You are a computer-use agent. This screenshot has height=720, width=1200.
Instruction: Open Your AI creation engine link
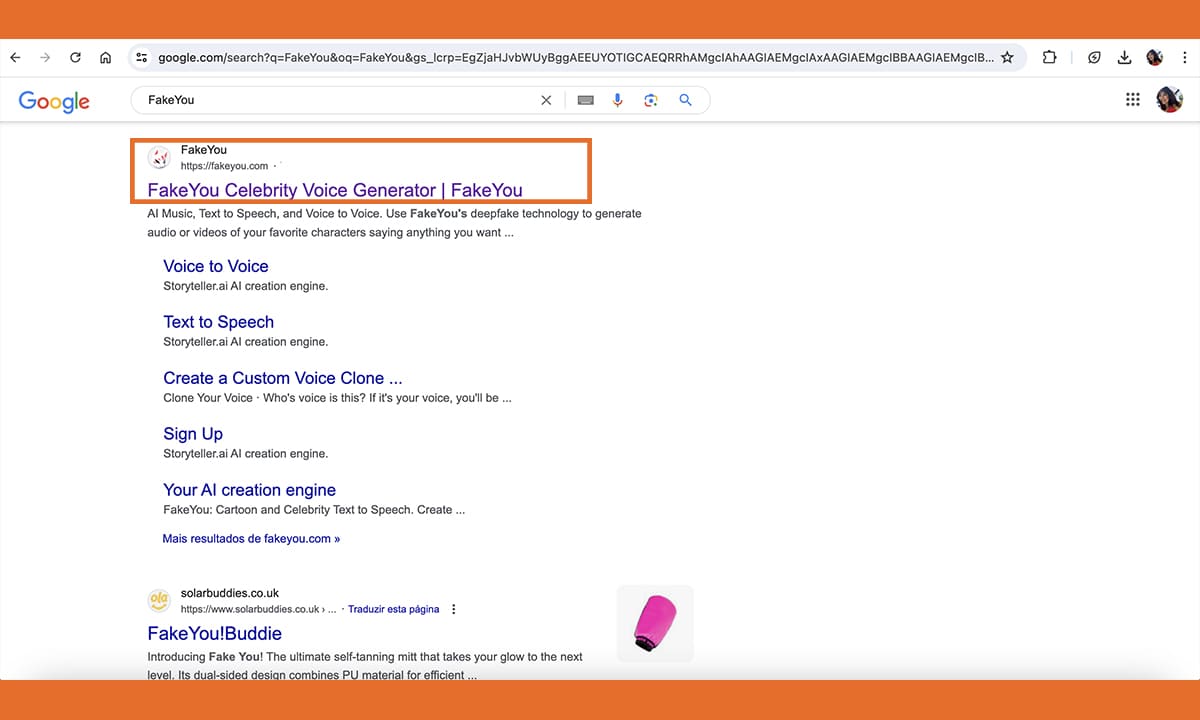[x=249, y=490]
